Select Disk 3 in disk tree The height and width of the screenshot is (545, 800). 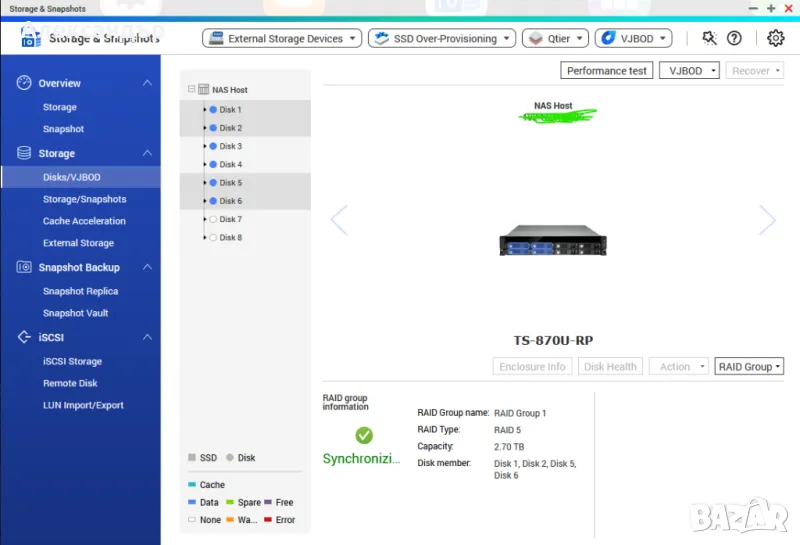point(230,146)
